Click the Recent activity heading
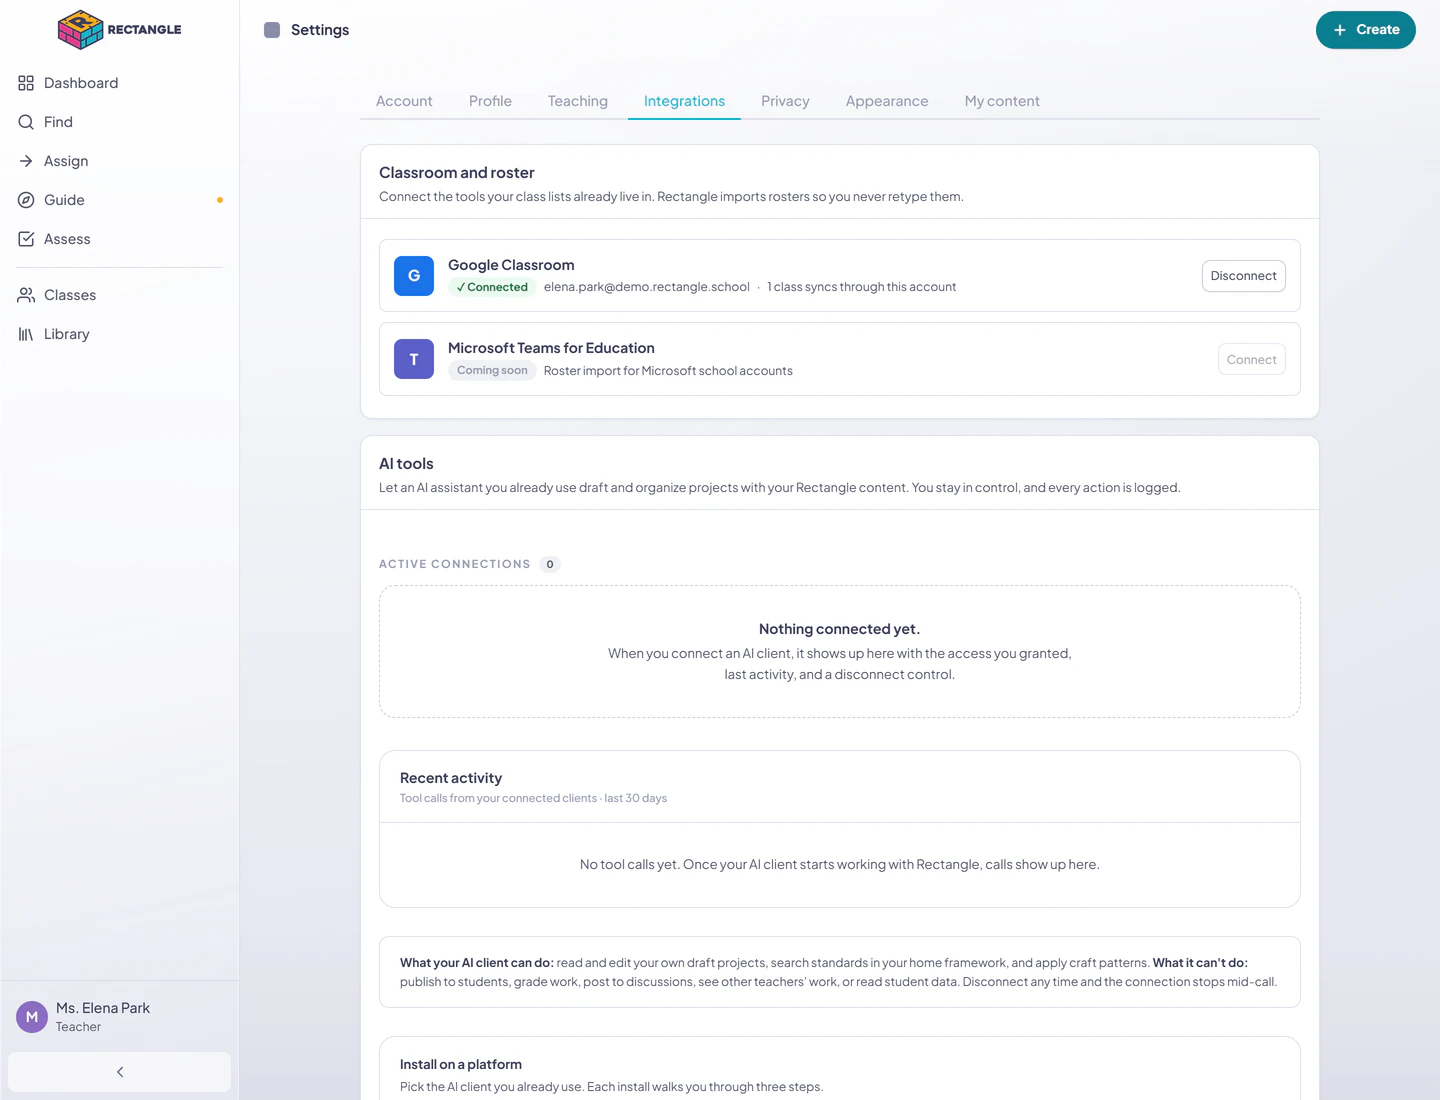Screen dimensions: 1440x1100 451,778
